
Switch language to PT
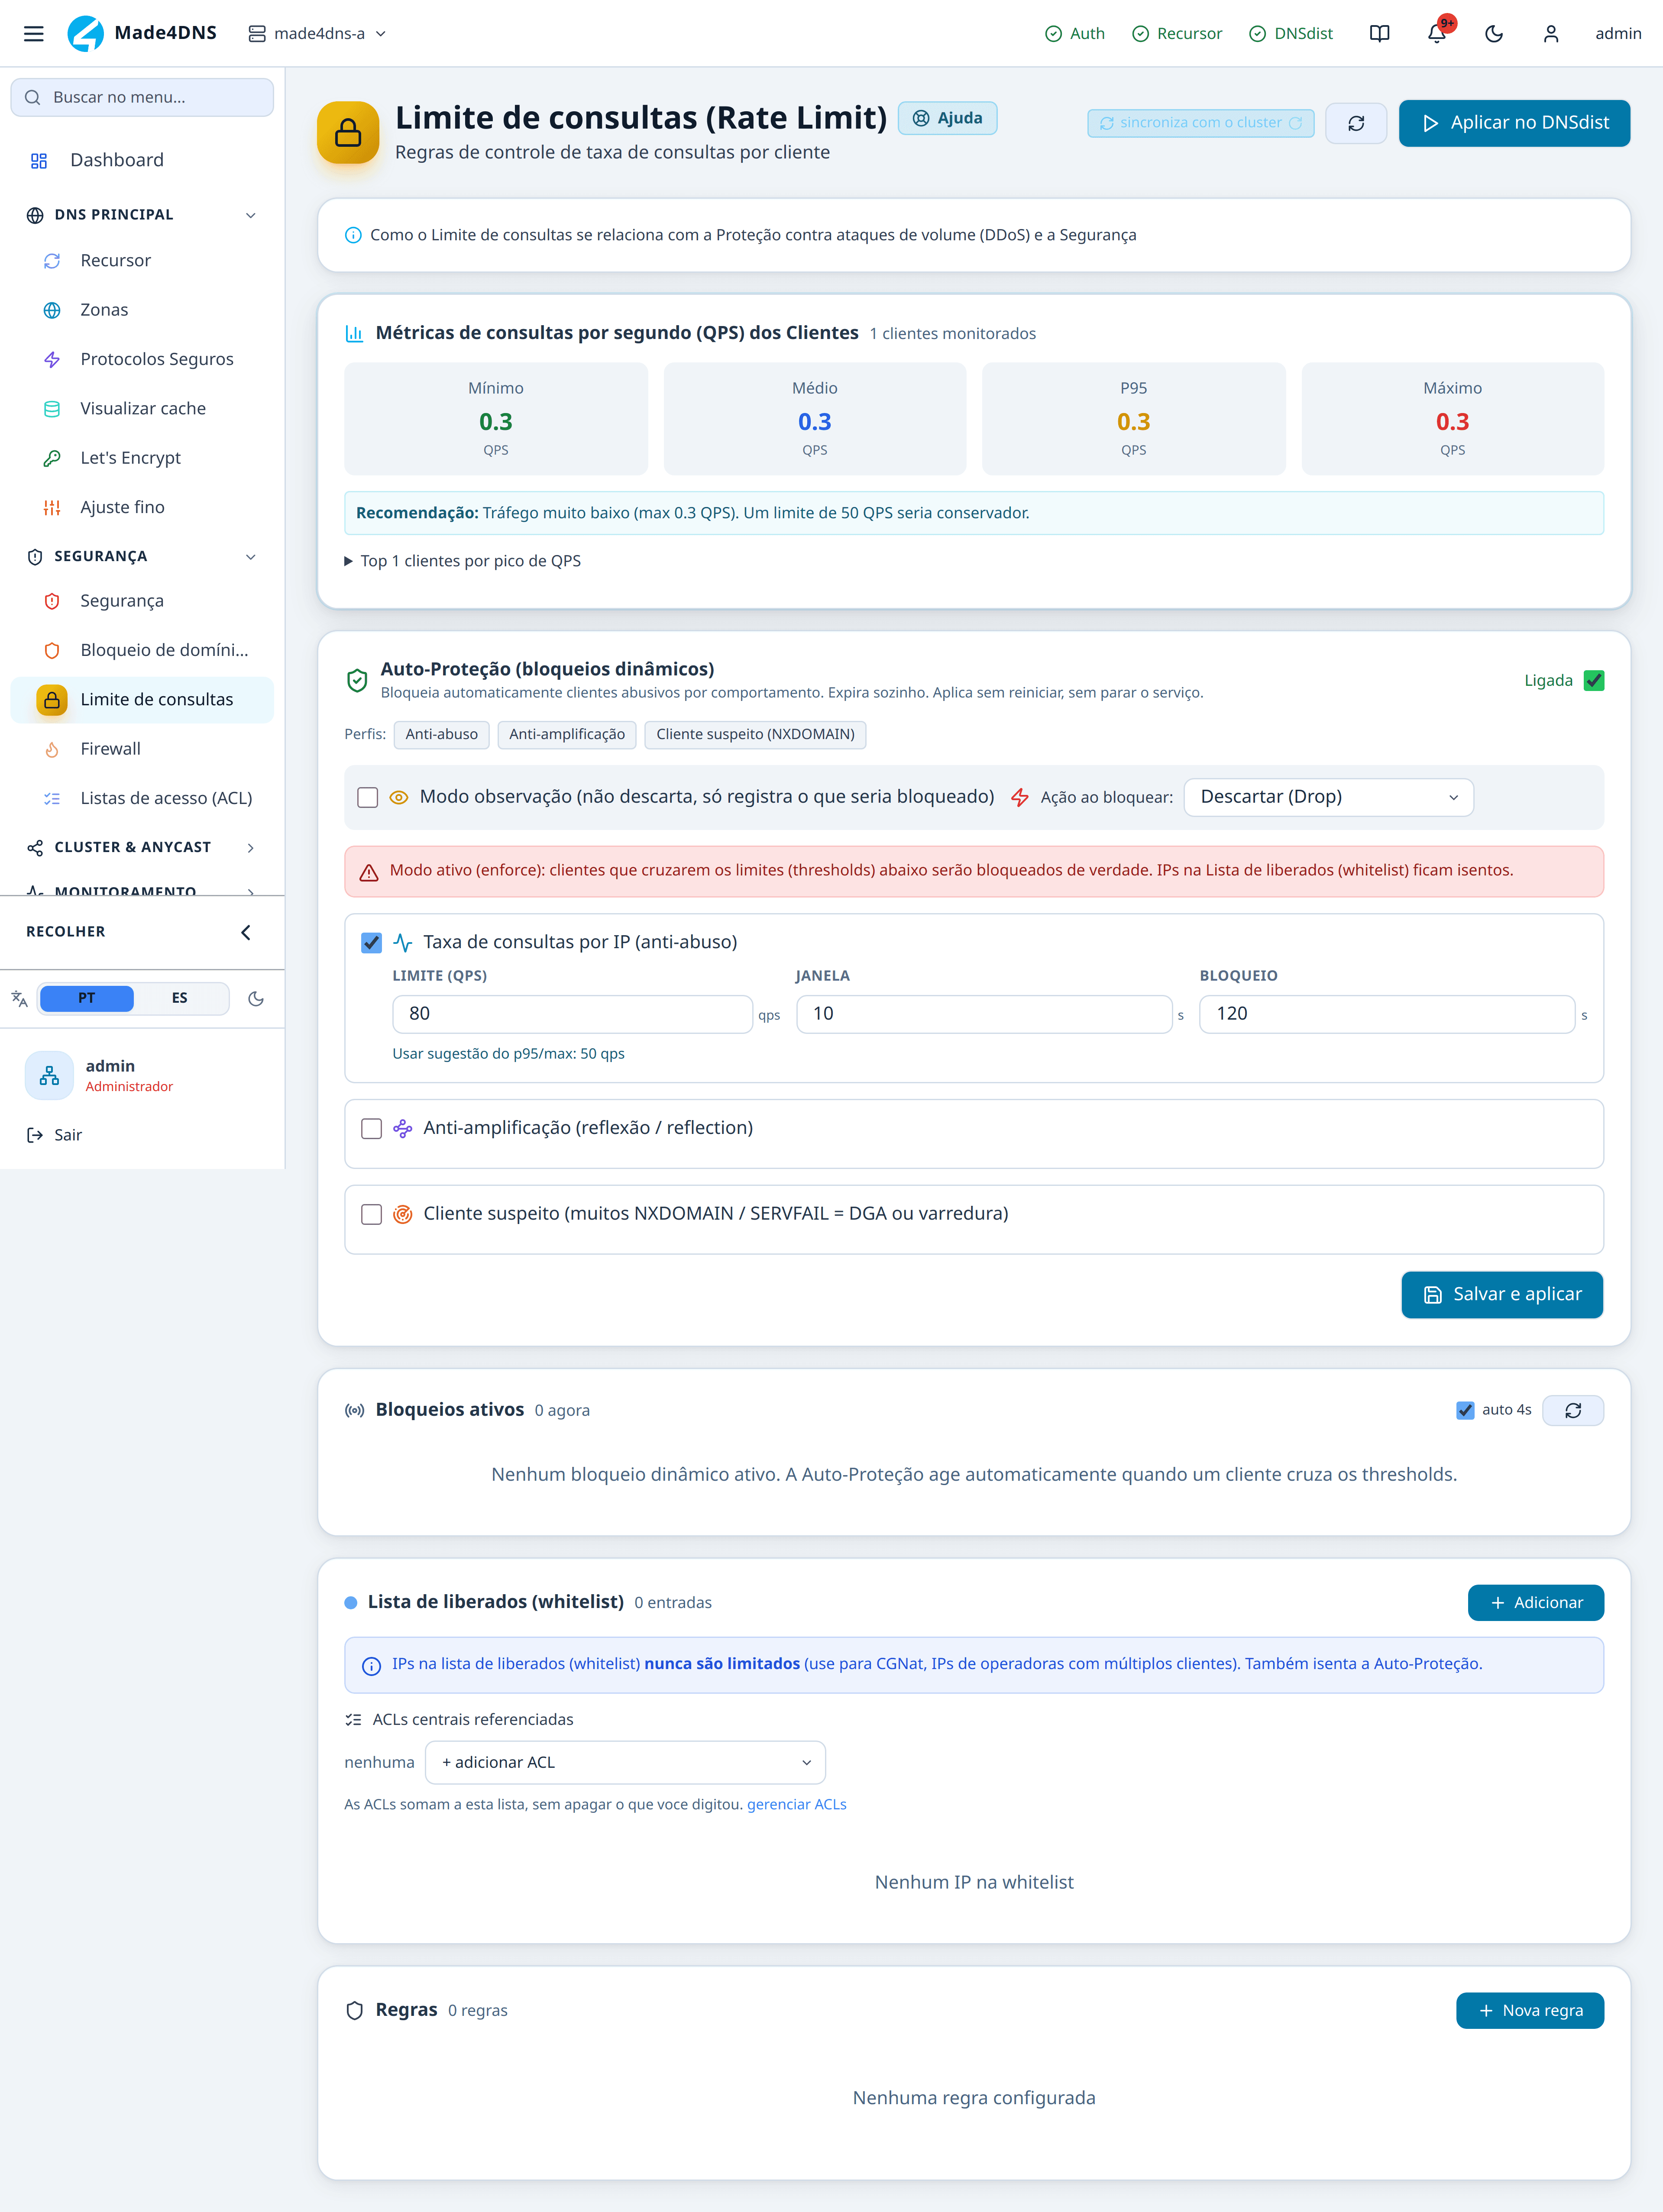tap(87, 998)
